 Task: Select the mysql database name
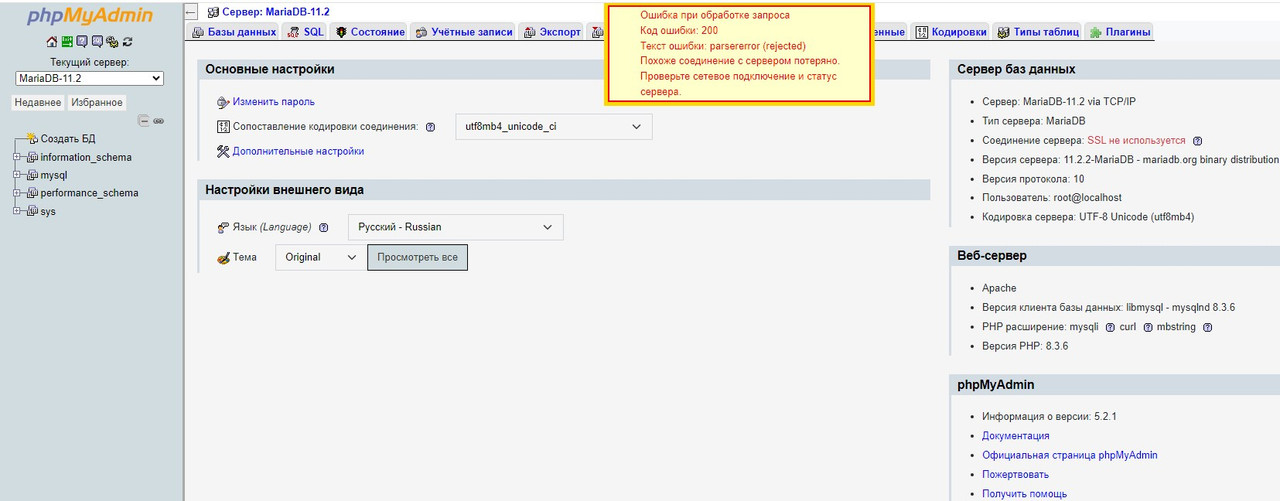tap(54, 175)
